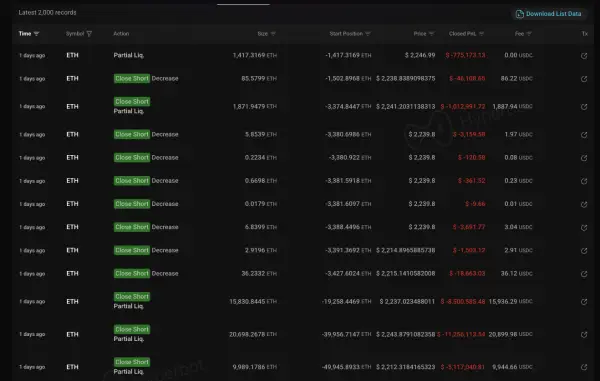Click closed PnL $-775,173.13
The image size is (600, 381).
pyautogui.click(x=465, y=55)
